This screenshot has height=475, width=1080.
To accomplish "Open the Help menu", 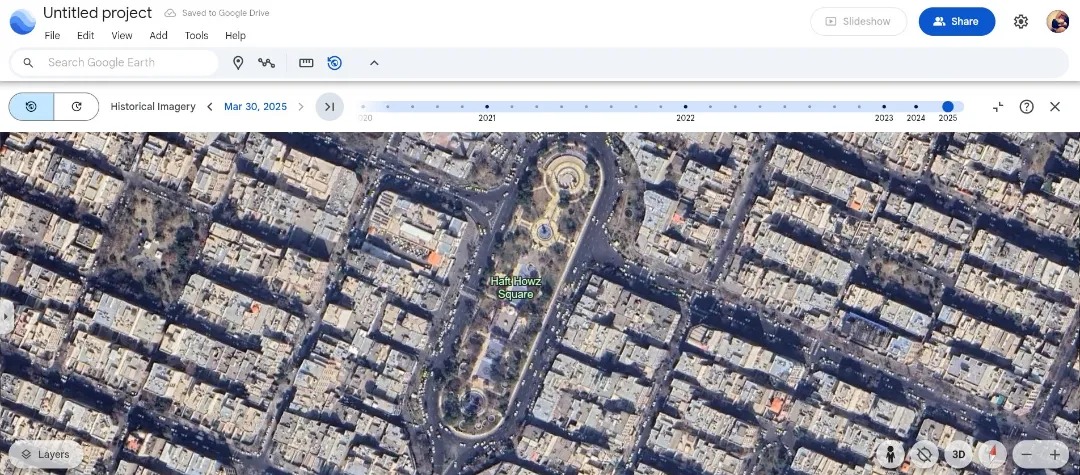I will [235, 36].
